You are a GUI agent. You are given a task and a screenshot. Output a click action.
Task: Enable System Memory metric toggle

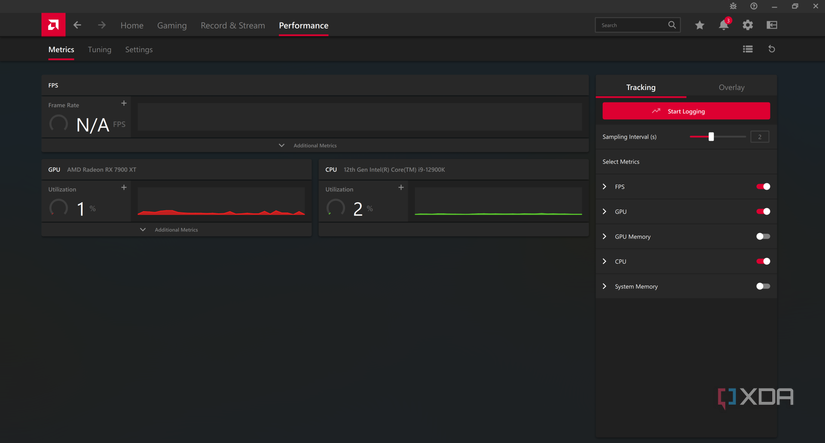pos(763,287)
